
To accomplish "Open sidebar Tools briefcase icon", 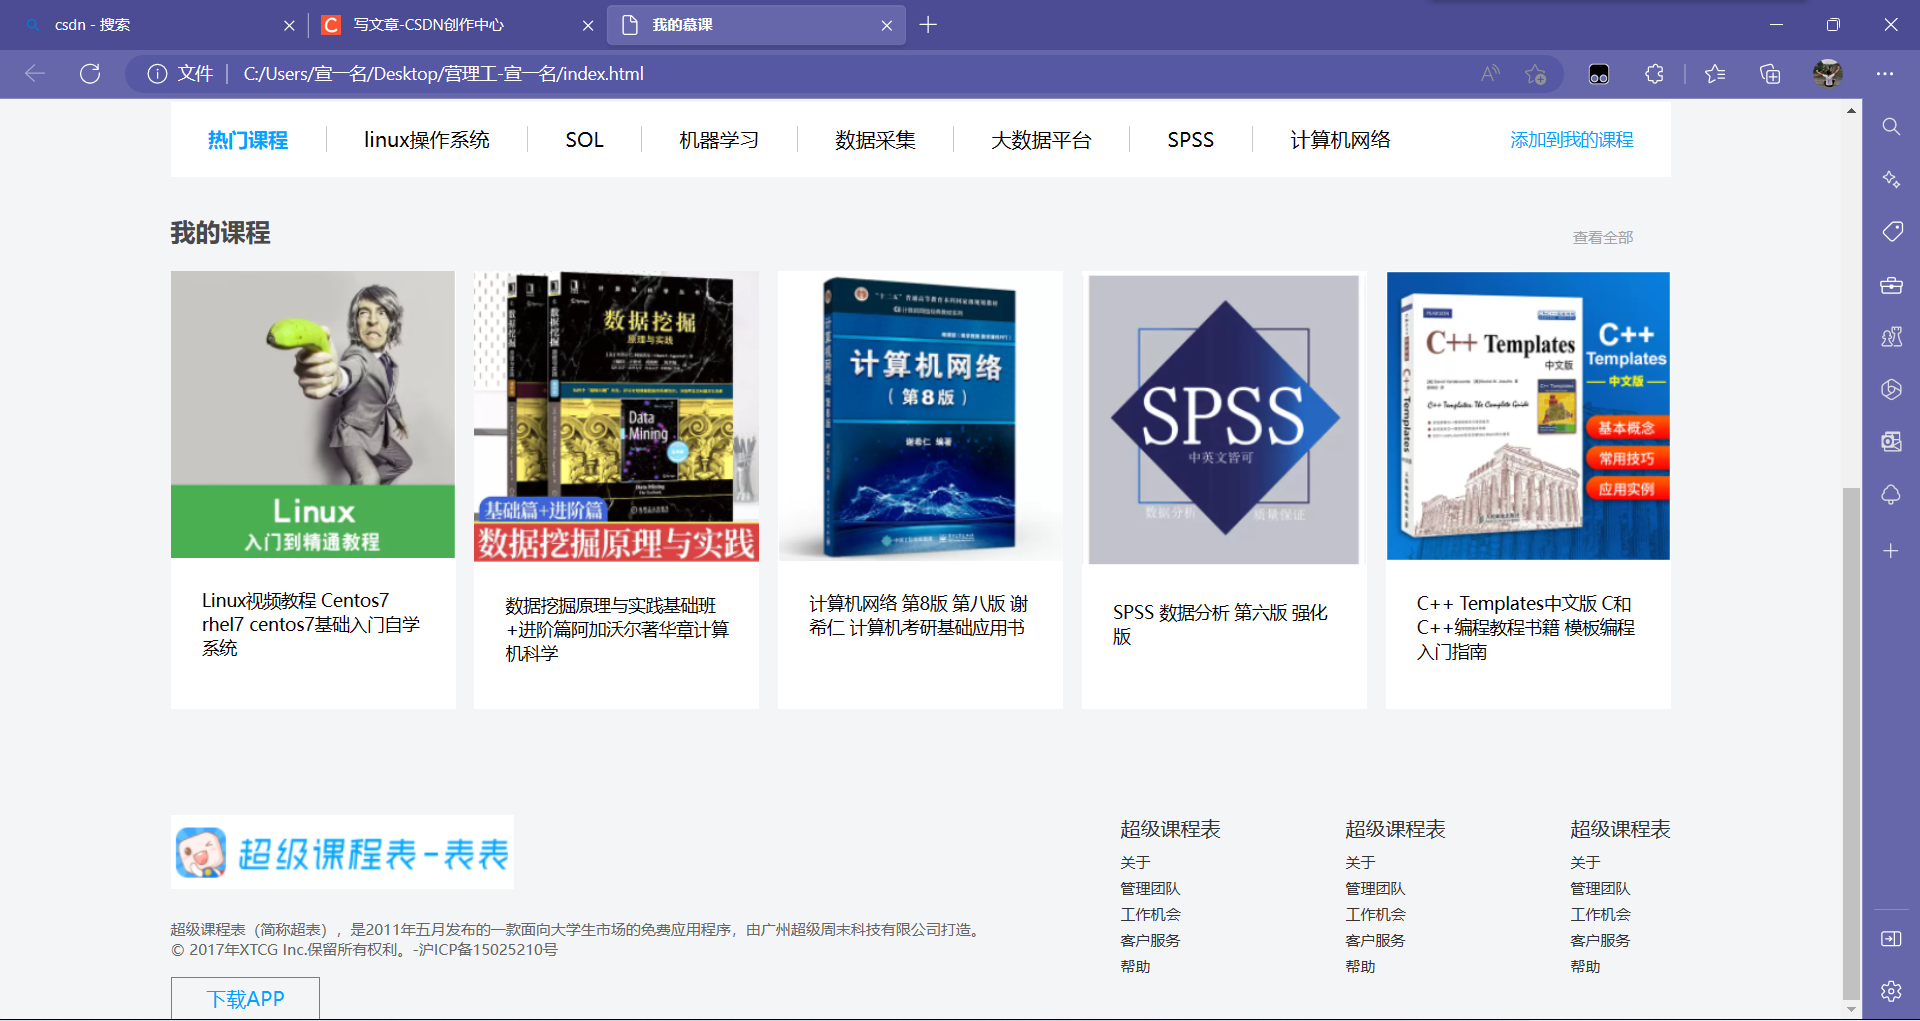I will (1891, 285).
